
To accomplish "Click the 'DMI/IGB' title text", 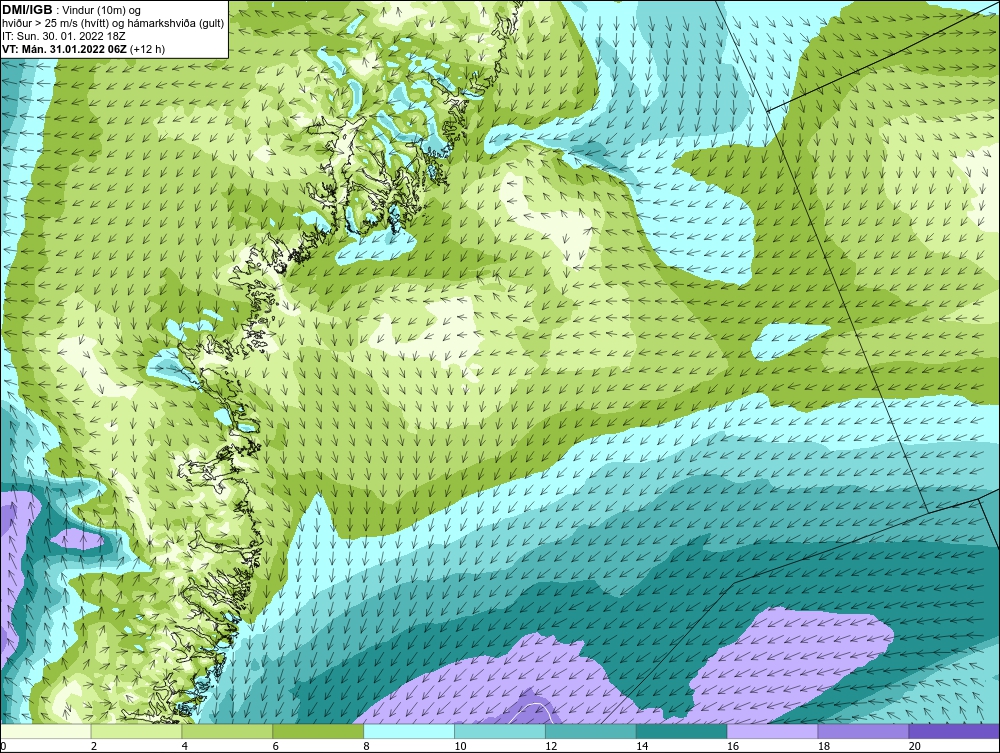I will [27, 10].
